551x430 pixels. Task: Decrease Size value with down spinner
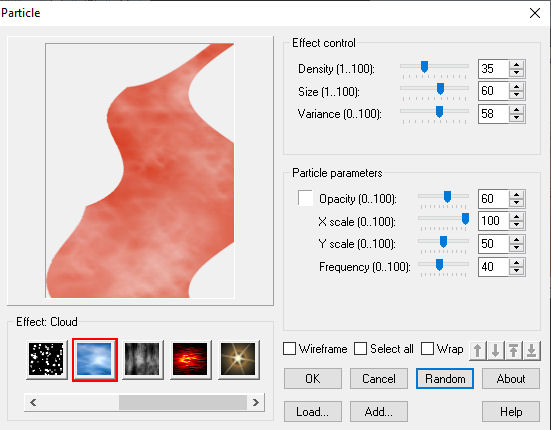(516, 95)
